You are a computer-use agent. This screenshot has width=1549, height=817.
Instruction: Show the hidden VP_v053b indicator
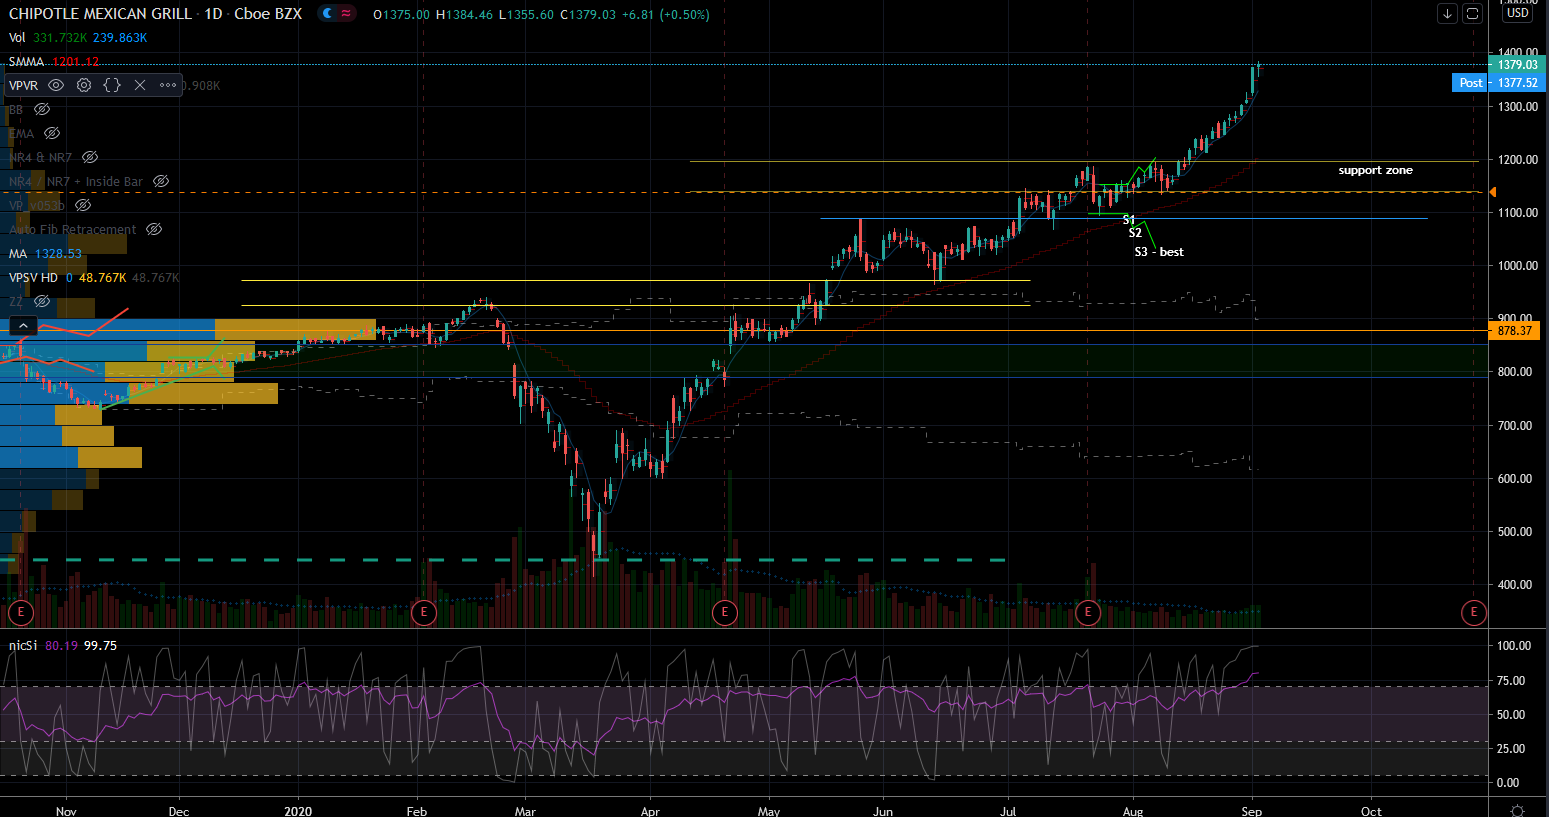pos(83,205)
